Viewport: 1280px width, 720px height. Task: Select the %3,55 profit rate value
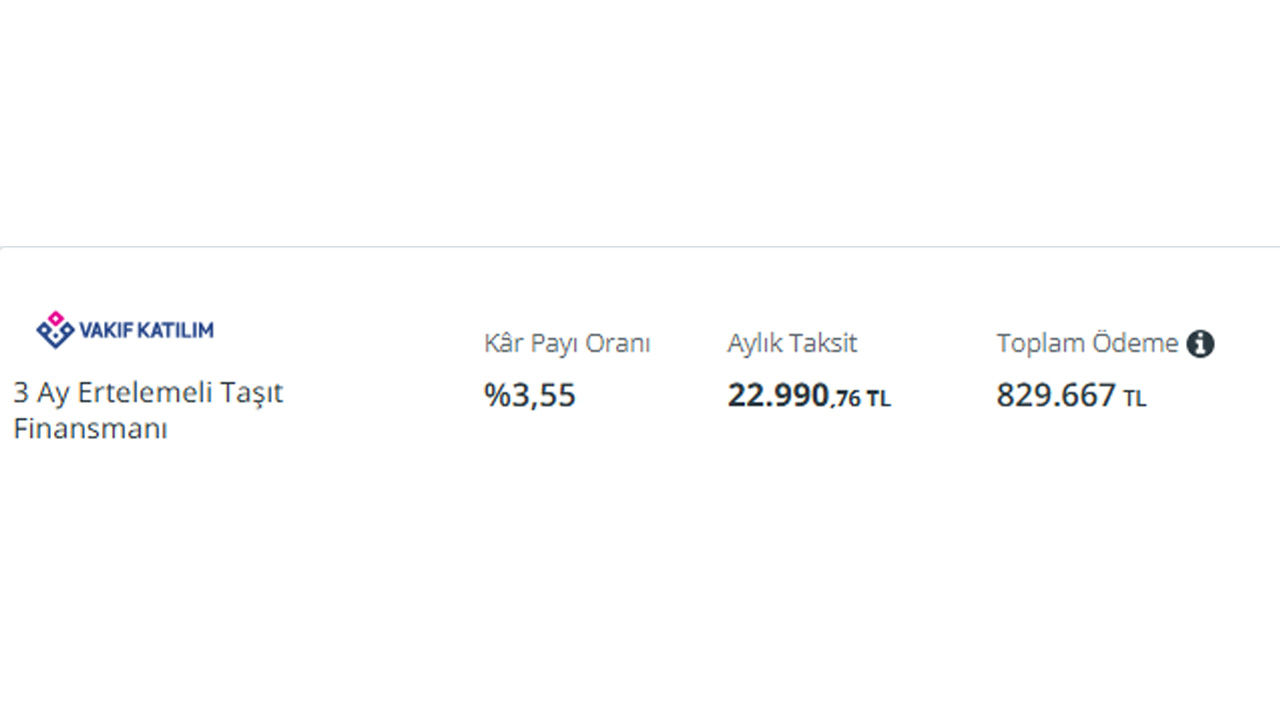coord(530,396)
